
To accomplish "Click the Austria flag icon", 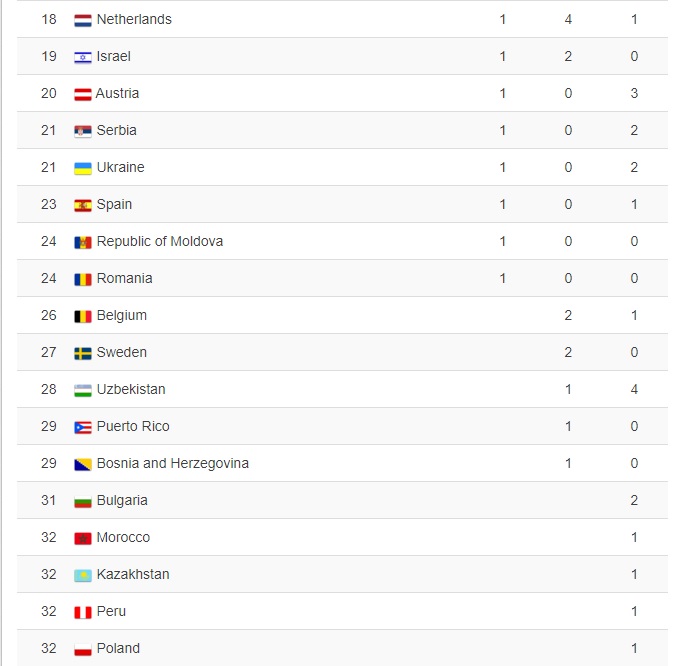I will [x=83, y=94].
